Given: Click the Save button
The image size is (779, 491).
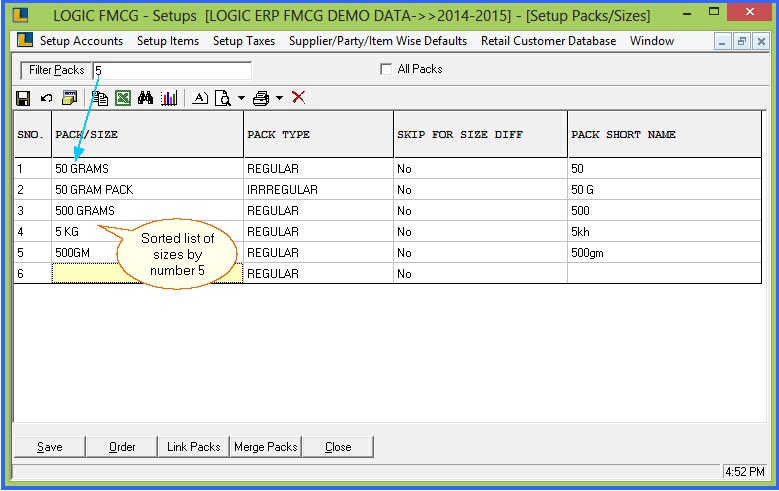Looking at the screenshot, I should [x=50, y=447].
